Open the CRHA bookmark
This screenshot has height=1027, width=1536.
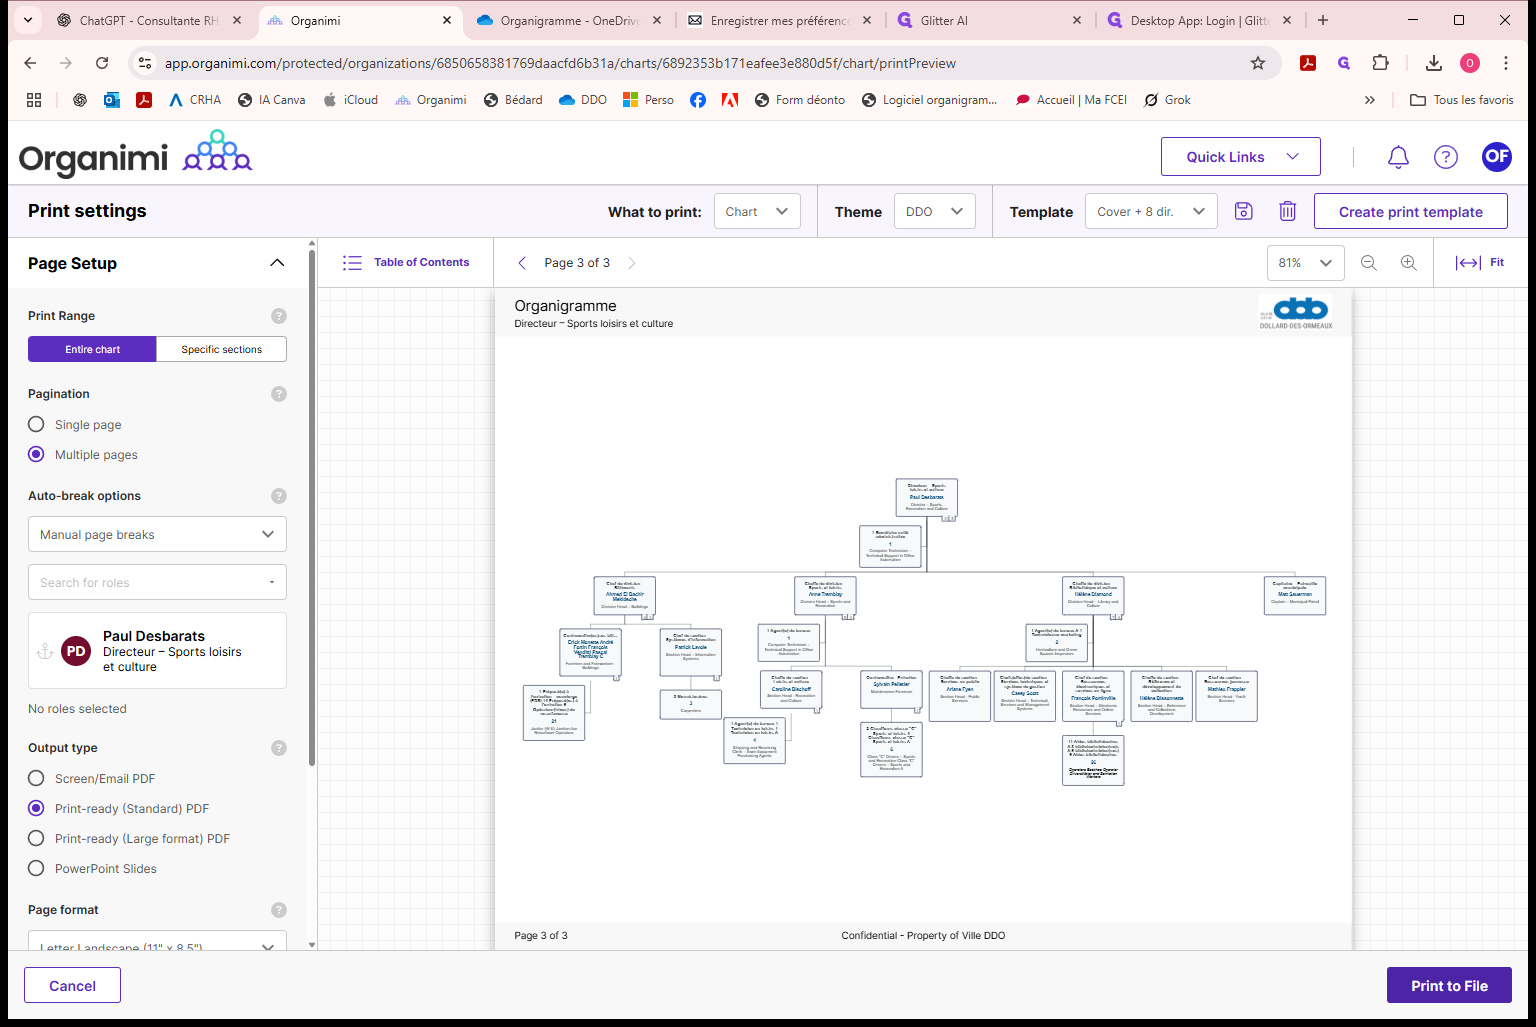point(195,100)
